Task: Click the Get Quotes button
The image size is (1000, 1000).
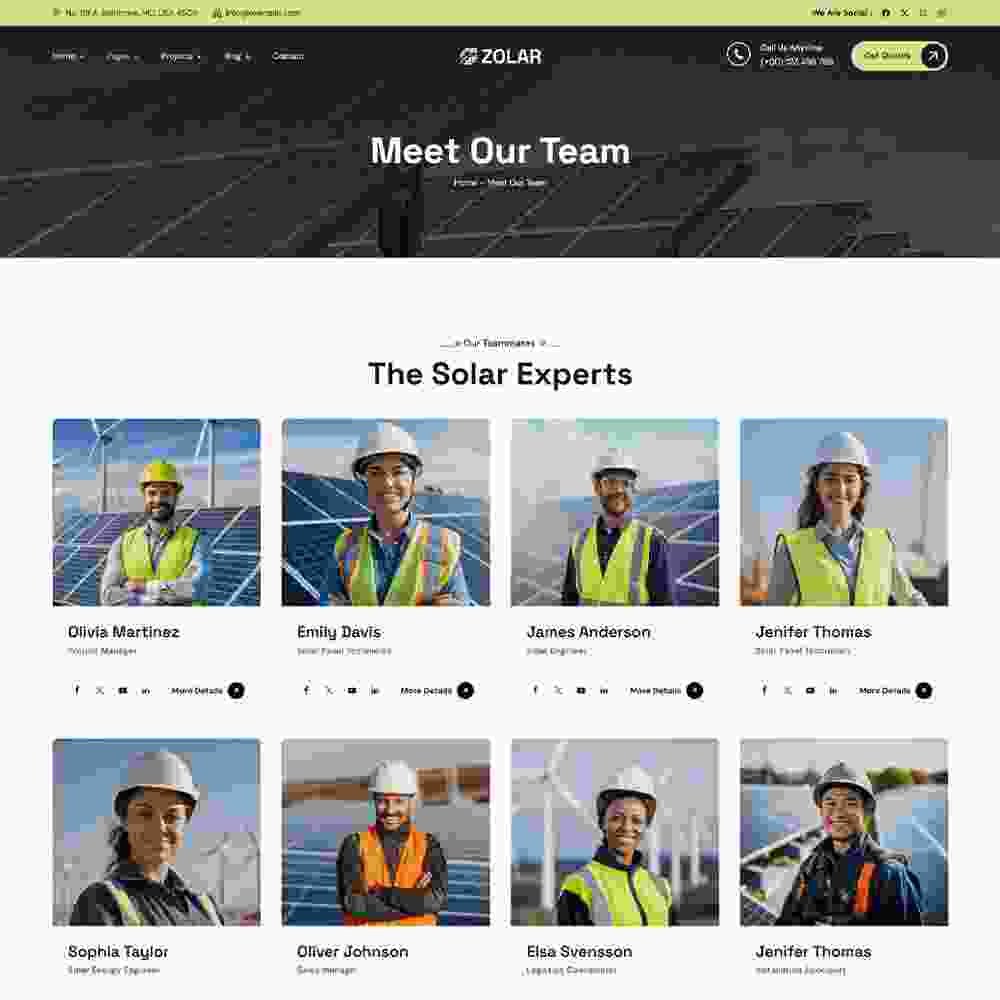Action: coord(899,55)
